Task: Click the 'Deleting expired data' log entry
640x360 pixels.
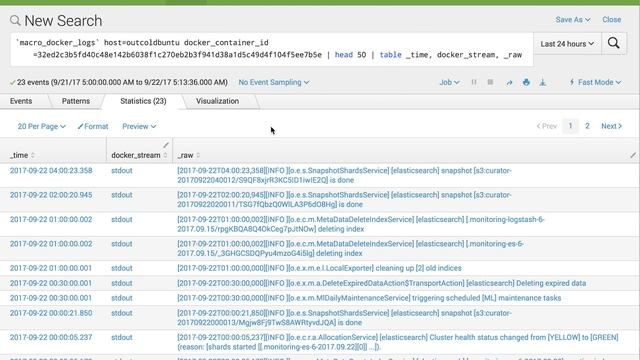Action: tap(382, 283)
